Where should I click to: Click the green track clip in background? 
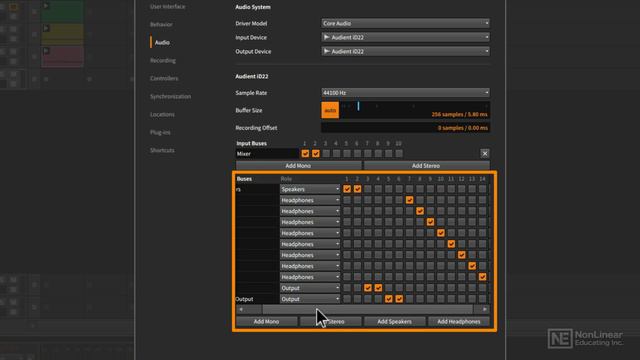pyautogui.click(x=62, y=12)
